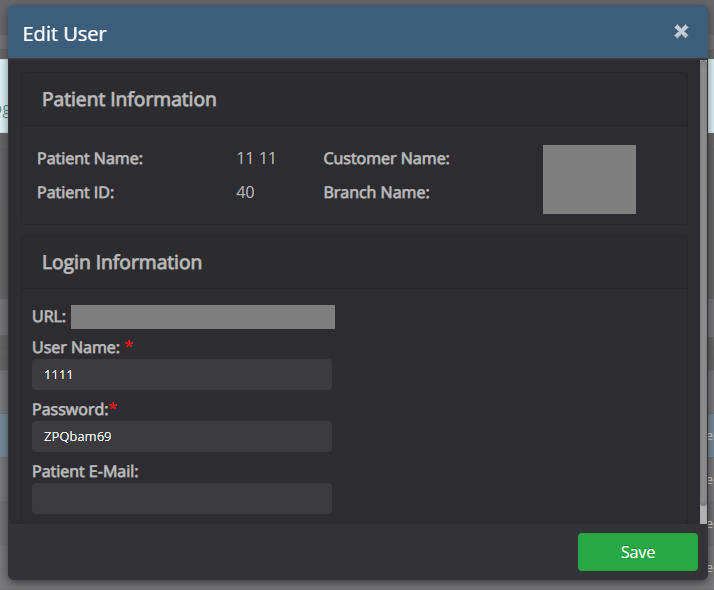
Task: Click the Patient E-Mail label
Action: coord(85,471)
